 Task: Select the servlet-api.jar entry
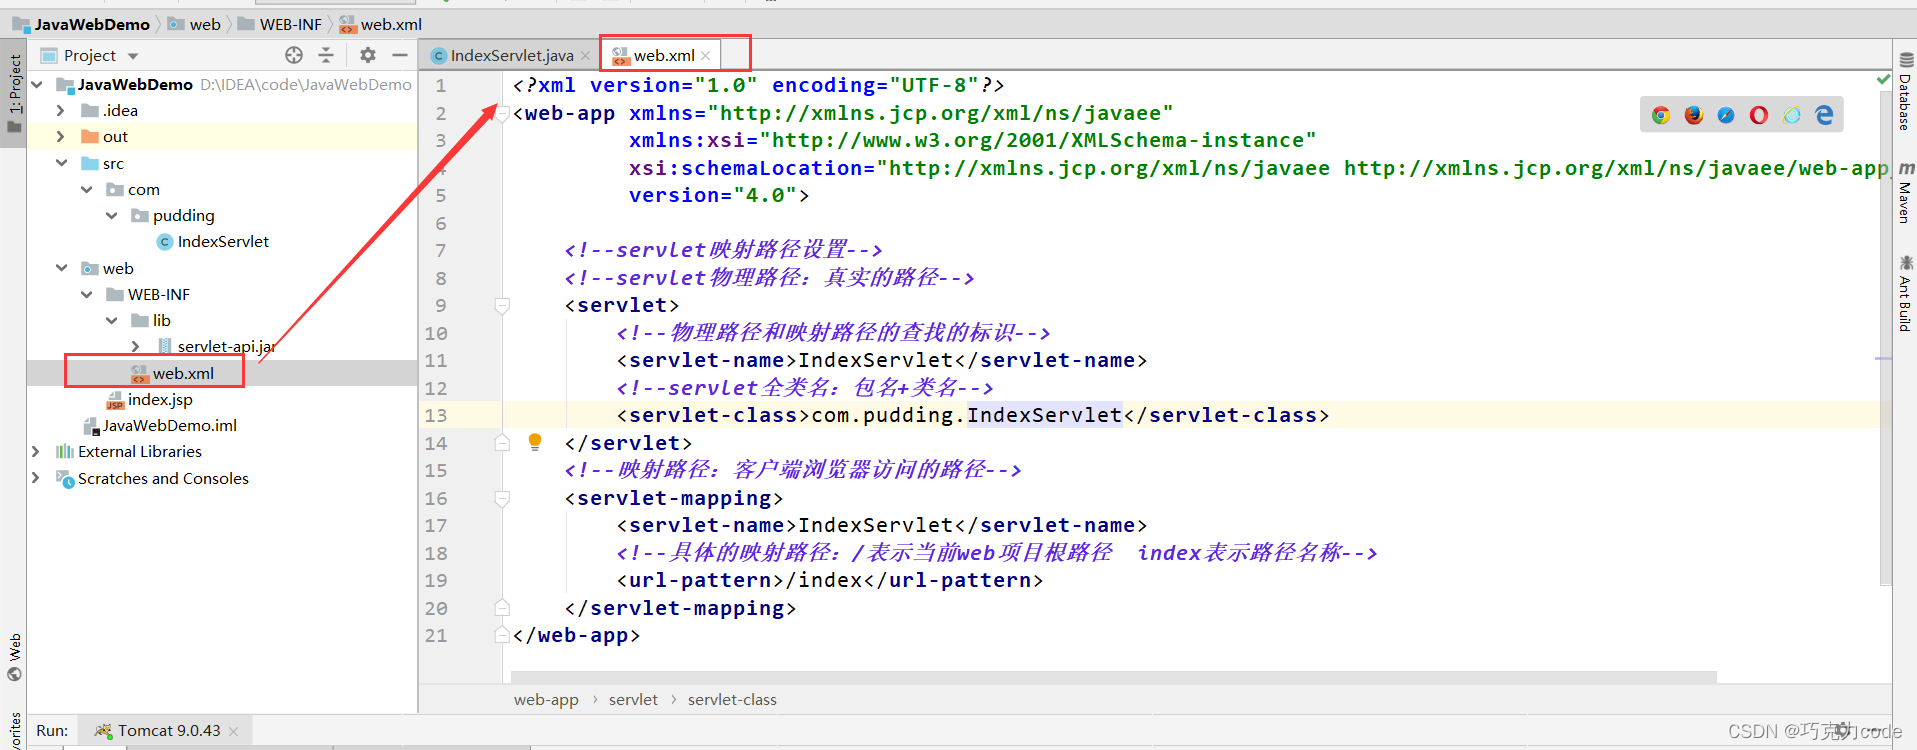click(217, 346)
